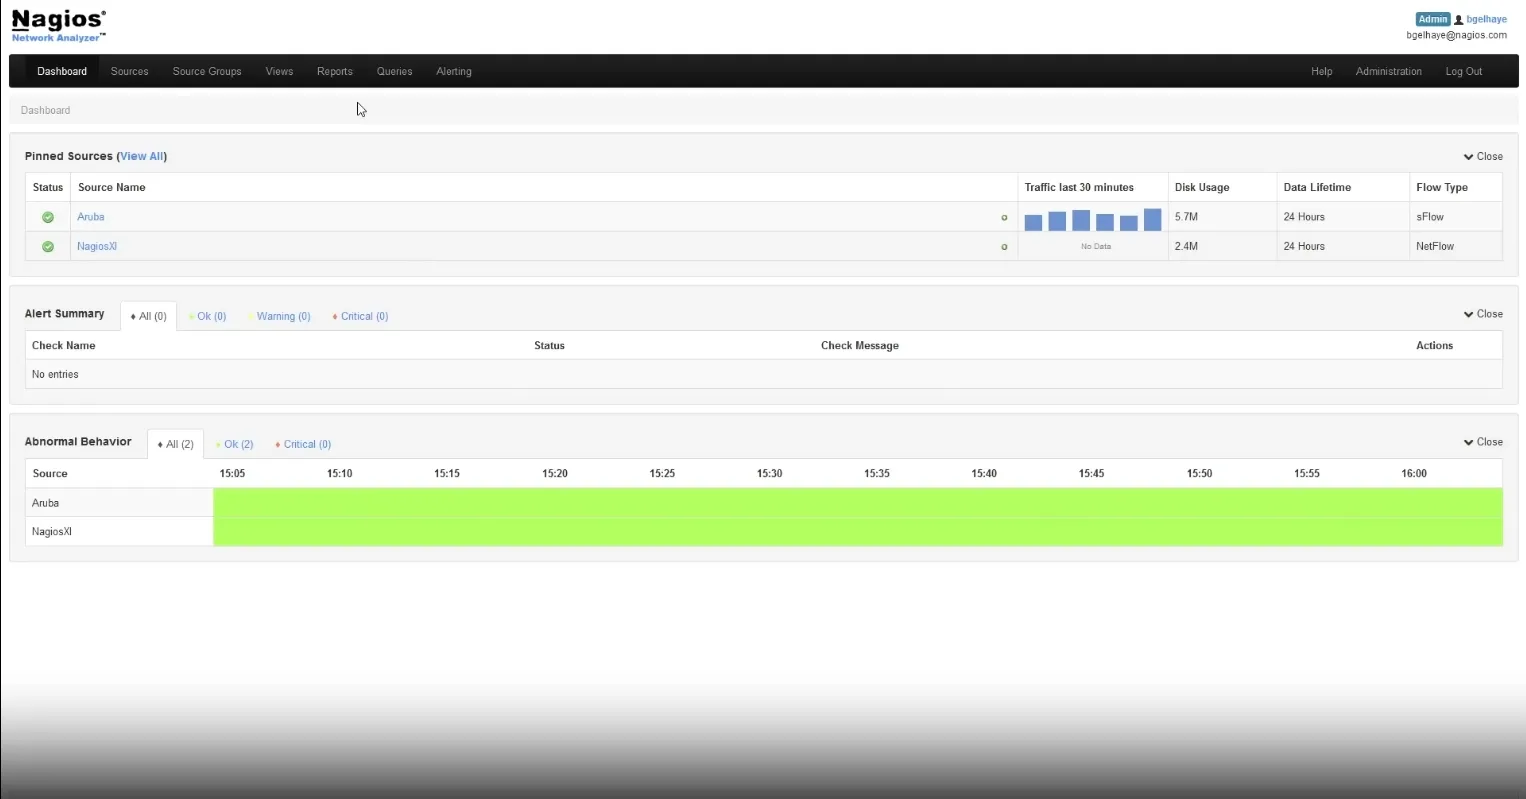The image size is (1526, 799).
Task: Click the 5.7M disk usage value
Action: pyautogui.click(x=1186, y=217)
